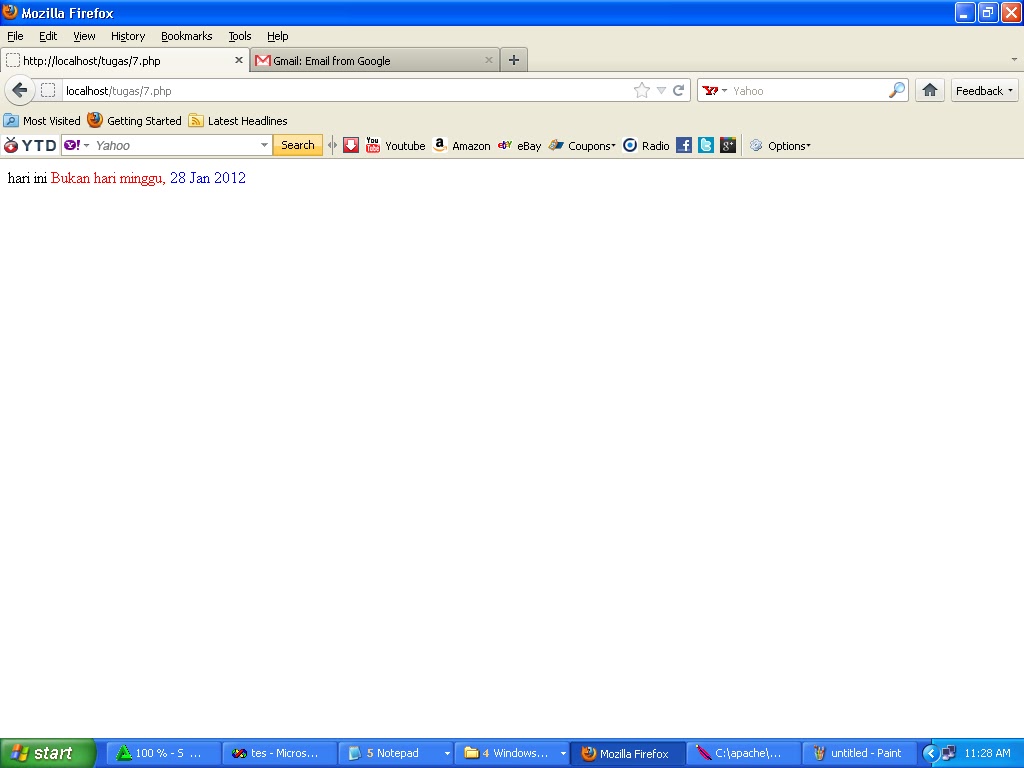This screenshot has height=768, width=1024.
Task: Switch to the 100 % - S taskbar item
Action: tap(163, 754)
